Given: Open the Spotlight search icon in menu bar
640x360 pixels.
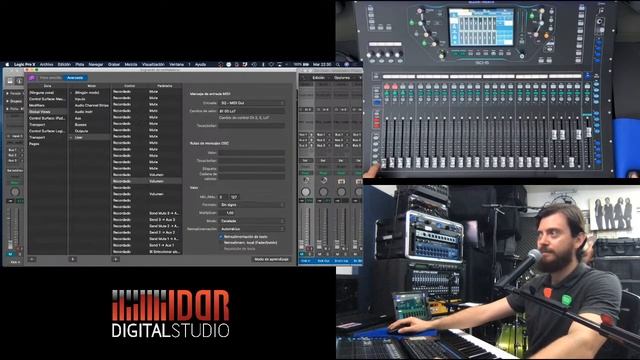Looking at the screenshot, I should click(338, 64).
